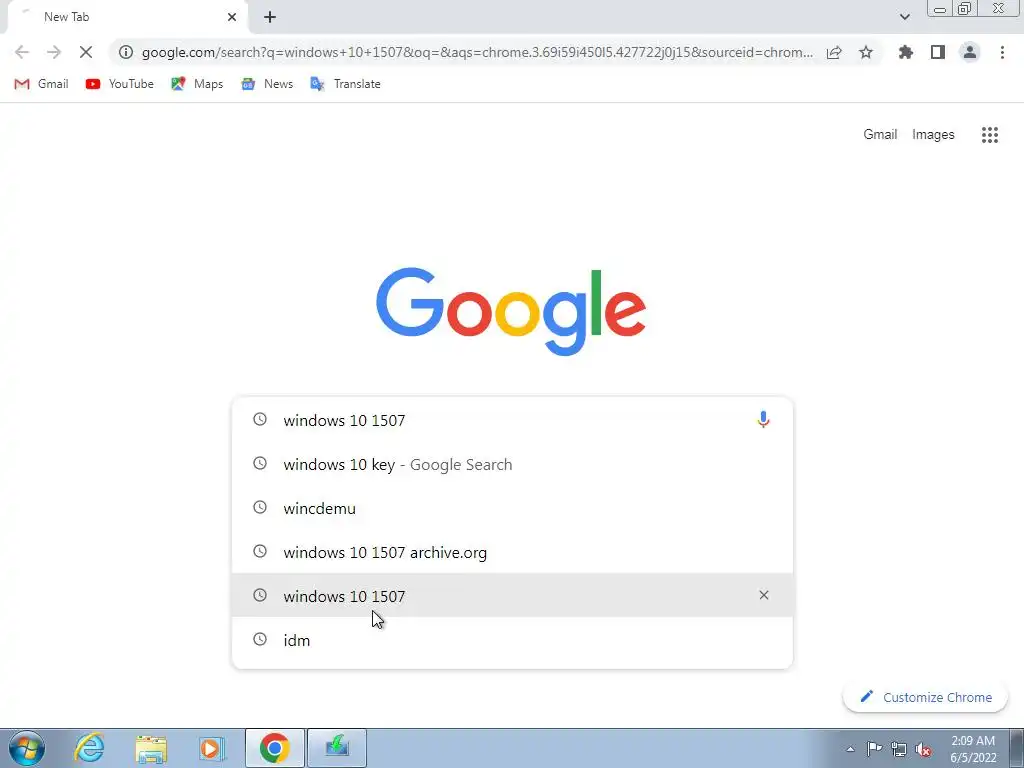
Task: Close the New Tab tab
Action: point(232,17)
